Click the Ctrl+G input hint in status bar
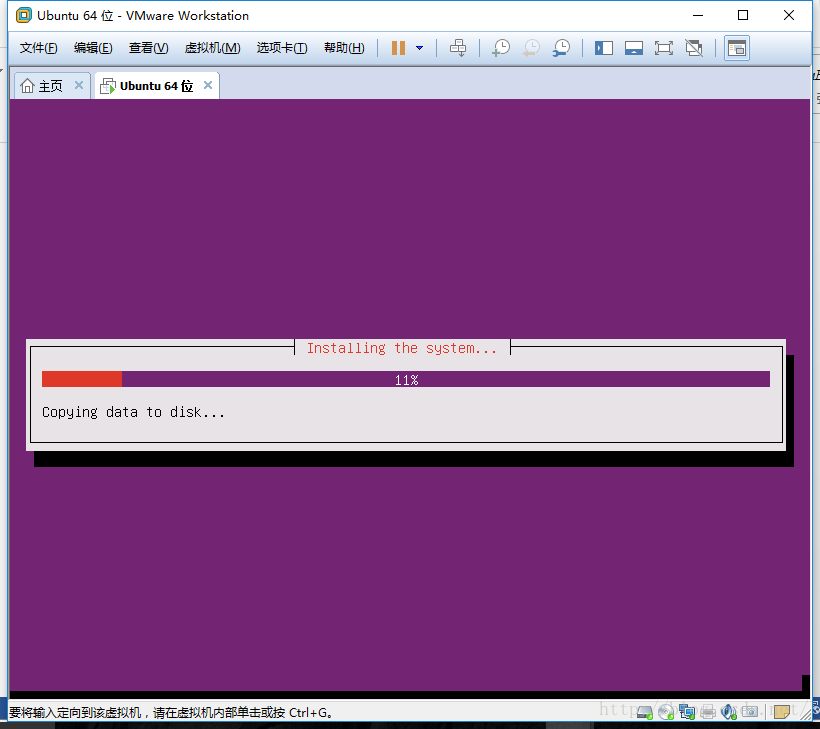Image resolution: width=820 pixels, height=729 pixels. point(170,712)
